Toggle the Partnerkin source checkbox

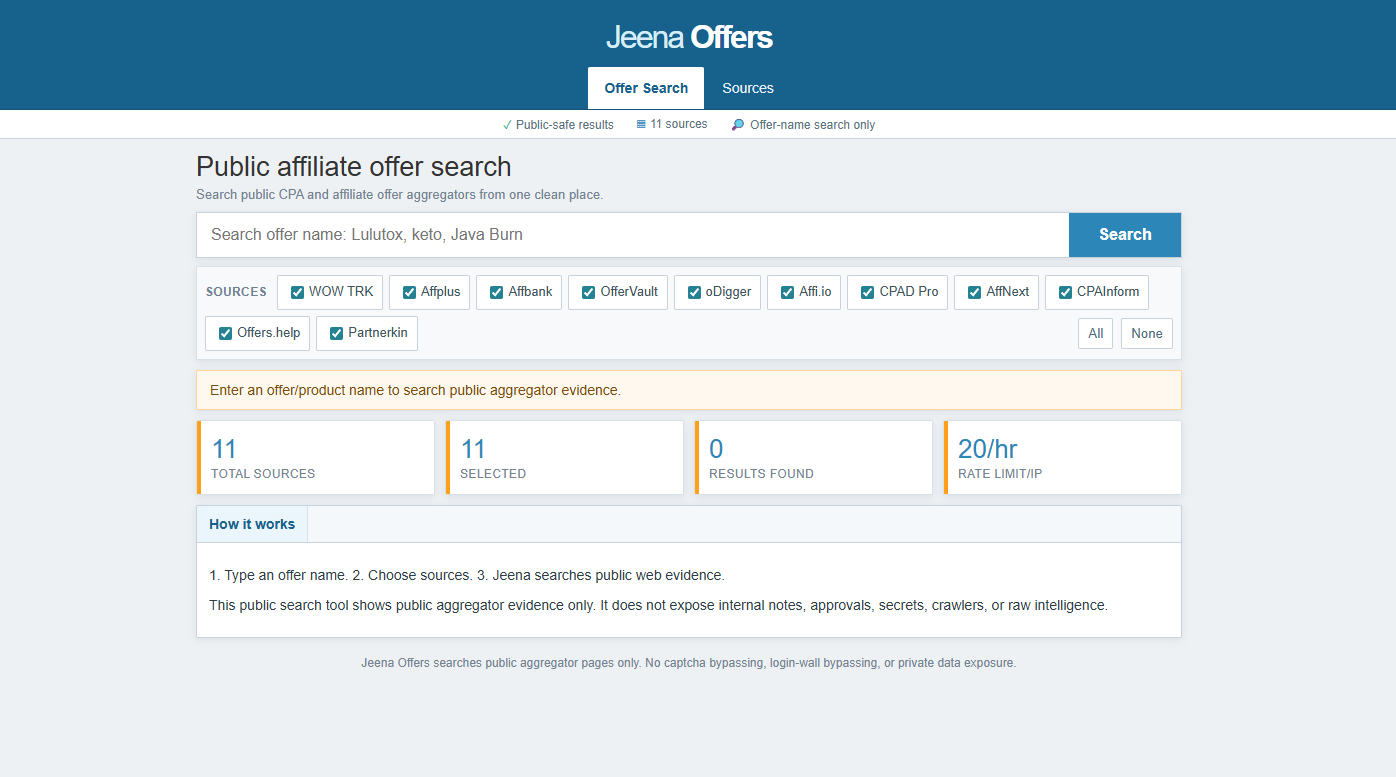[x=336, y=333]
